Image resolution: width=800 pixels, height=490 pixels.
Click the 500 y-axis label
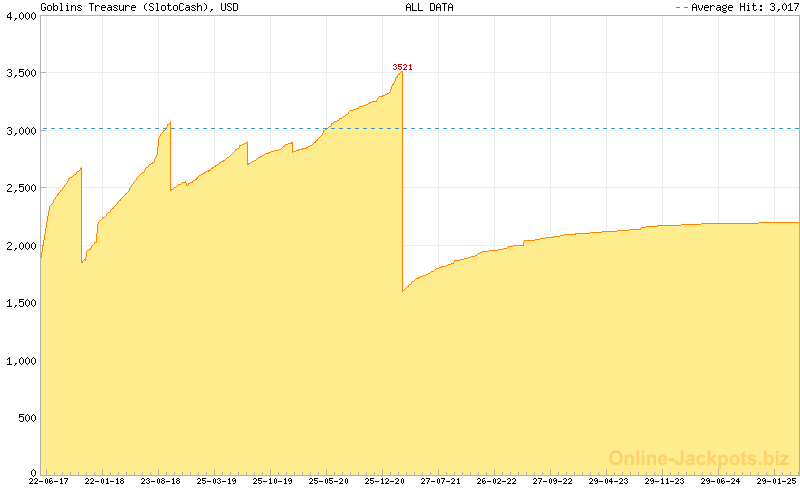[x=25, y=417]
